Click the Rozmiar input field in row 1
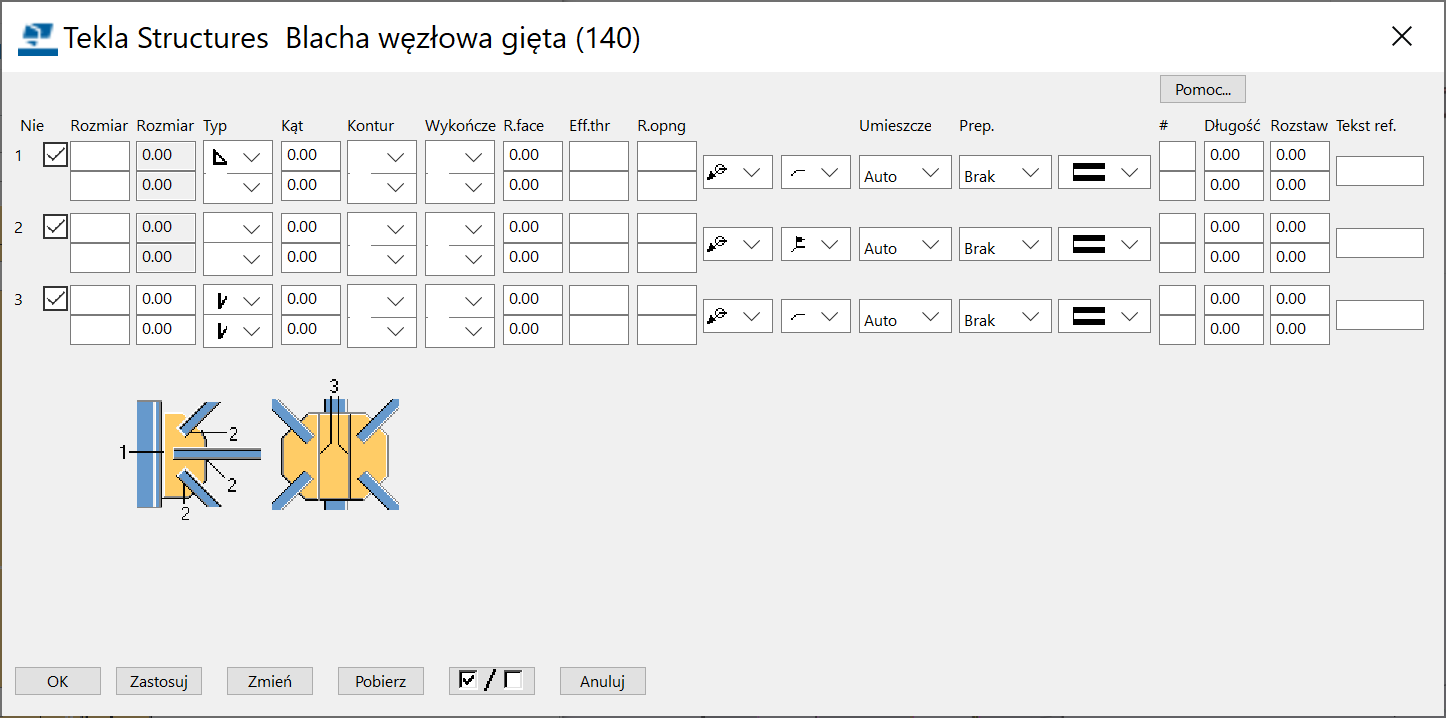The width and height of the screenshot is (1446, 718). coord(99,155)
